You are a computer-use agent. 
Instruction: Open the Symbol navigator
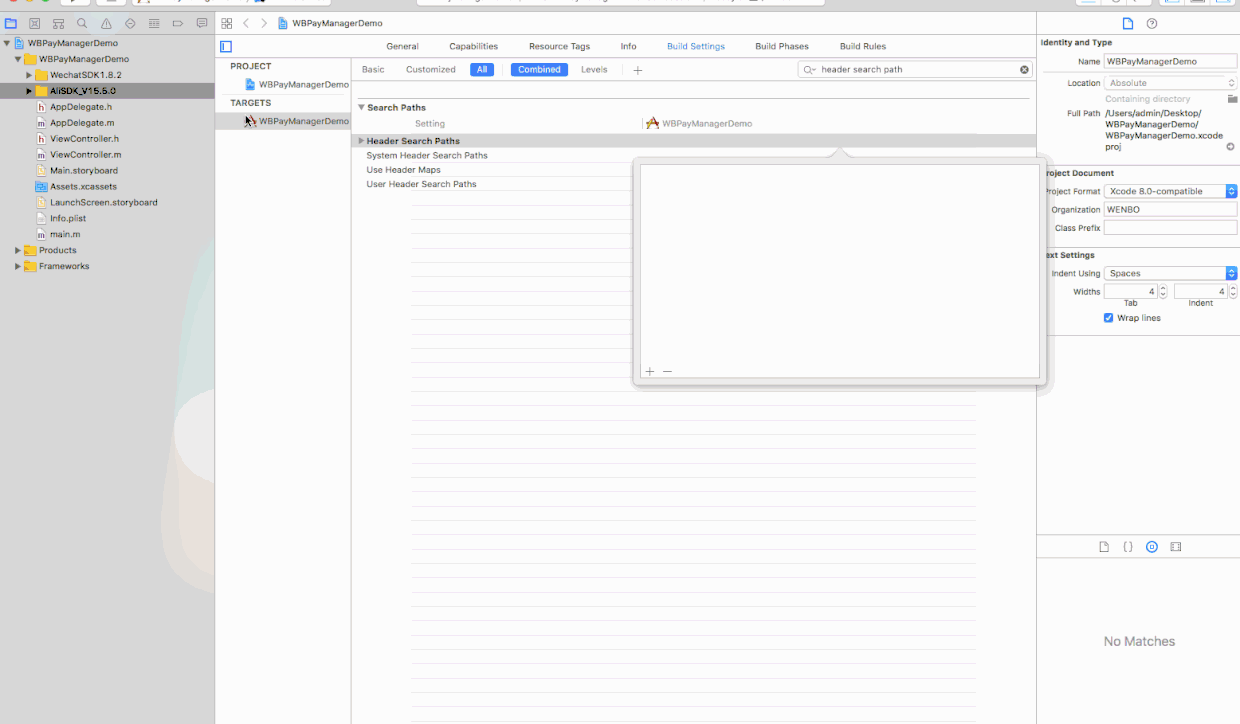(x=58, y=22)
